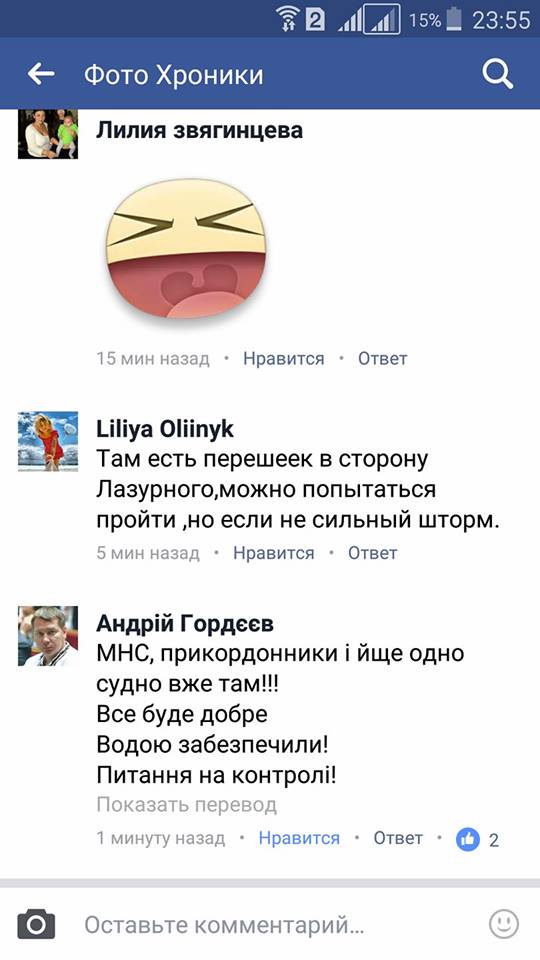Image resolution: width=540 pixels, height=960 pixels.
Task: Tap the back arrow in header
Action: coord(41,75)
